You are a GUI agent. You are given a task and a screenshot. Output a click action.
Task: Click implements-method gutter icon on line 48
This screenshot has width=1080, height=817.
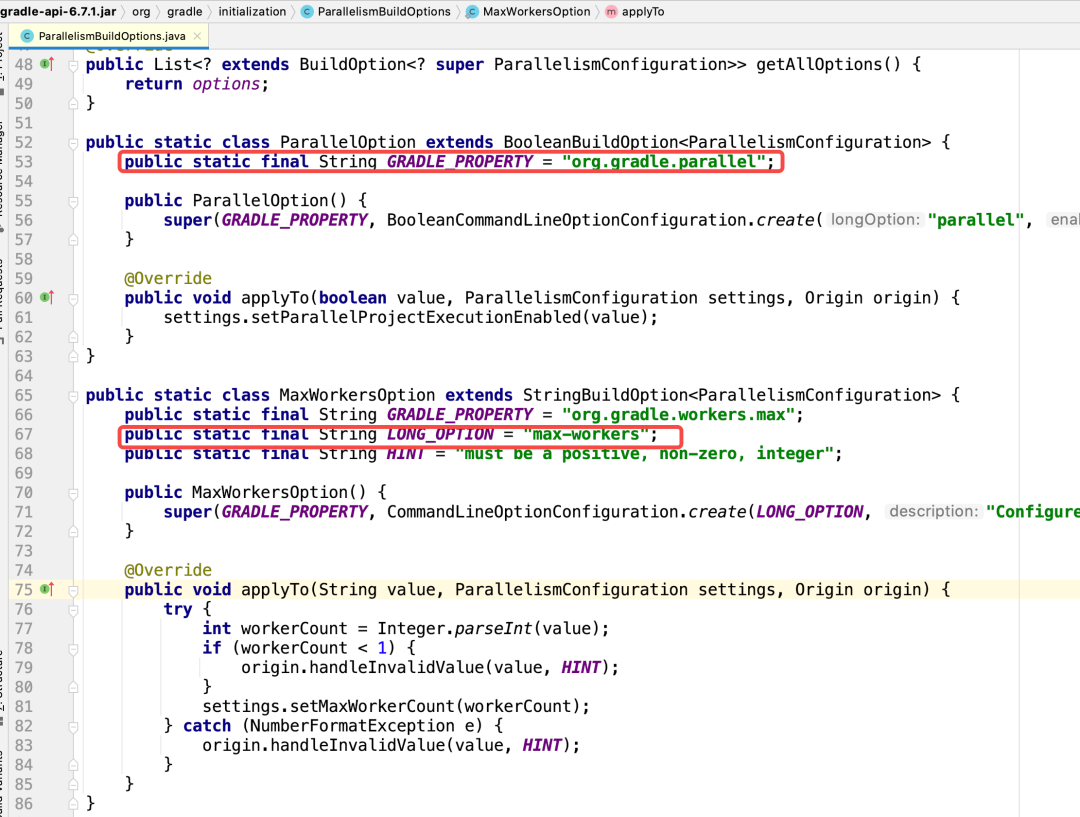coord(46,64)
